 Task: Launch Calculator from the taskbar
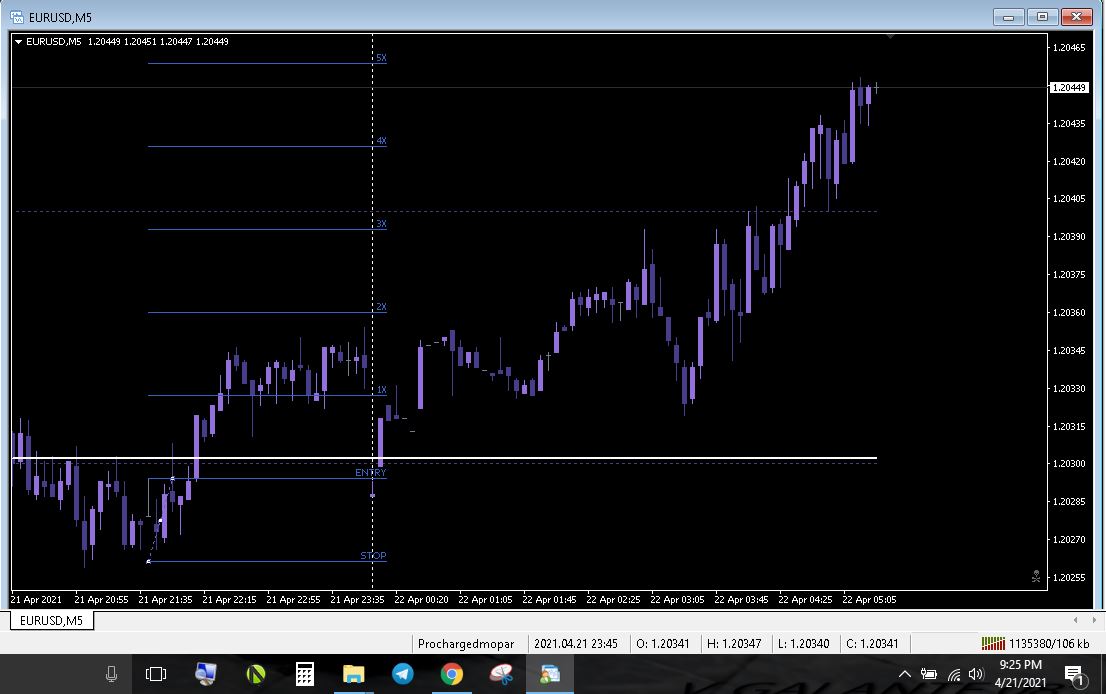pyautogui.click(x=305, y=675)
